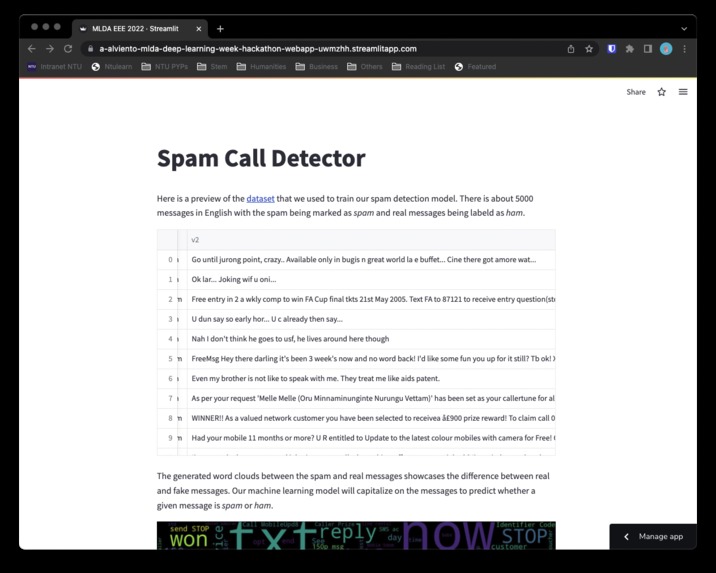Open Business bookmark folder
This screenshot has width=716, height=573.
pyautogui.click(x=317, y=67)
